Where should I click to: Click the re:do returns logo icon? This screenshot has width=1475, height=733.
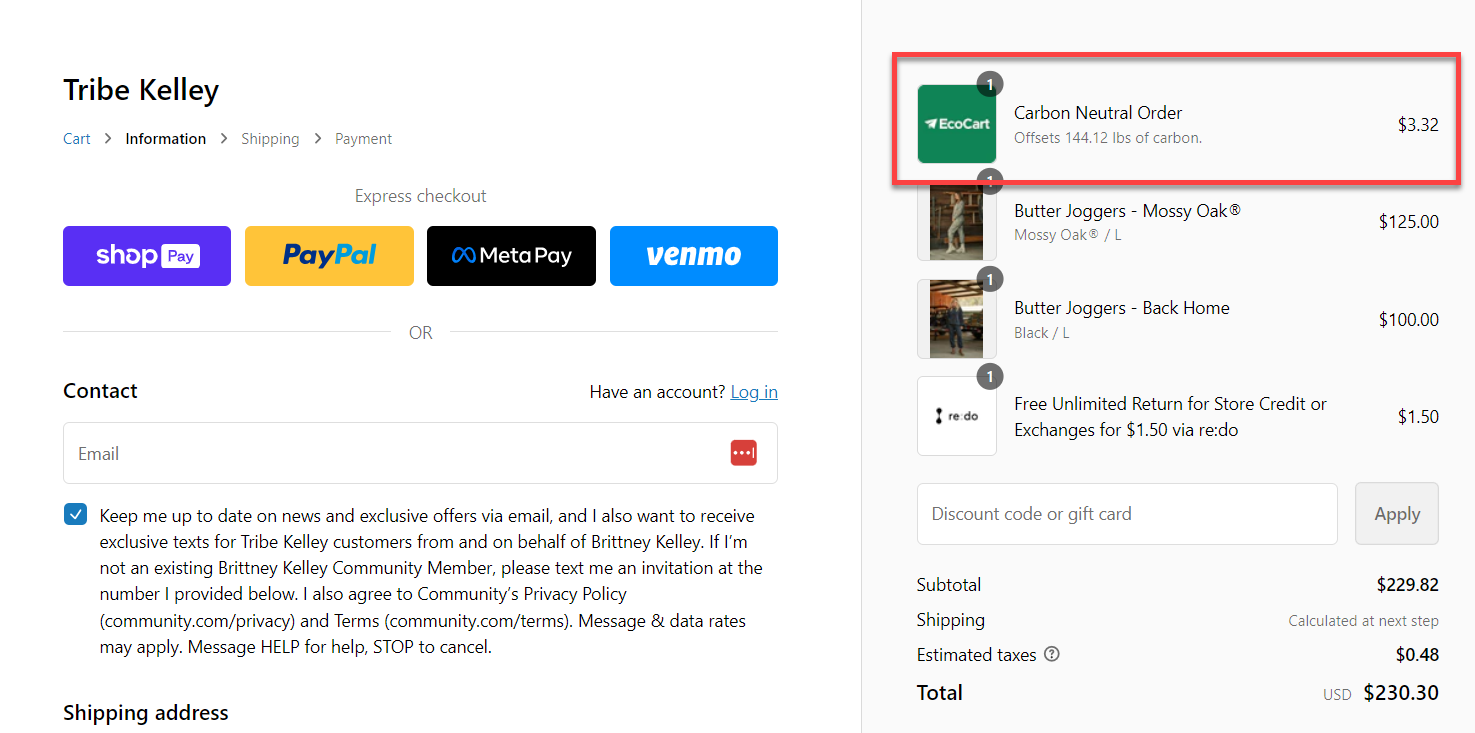point(956,416)
